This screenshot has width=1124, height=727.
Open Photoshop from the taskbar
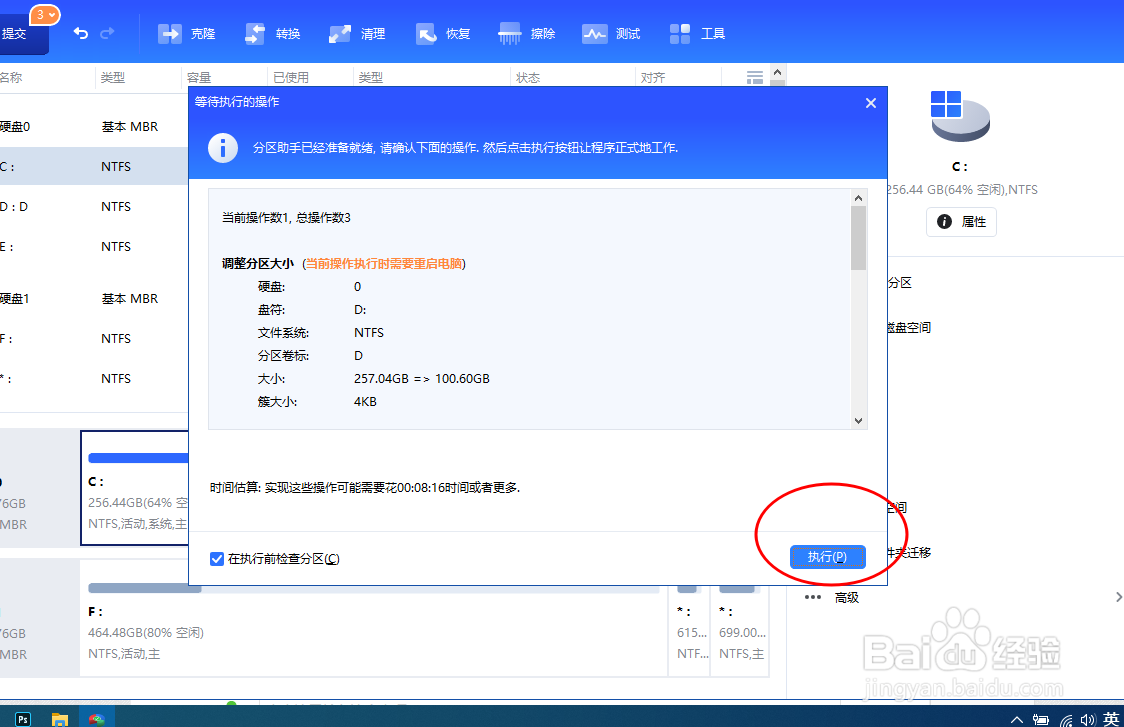click(x=22, y=718)
